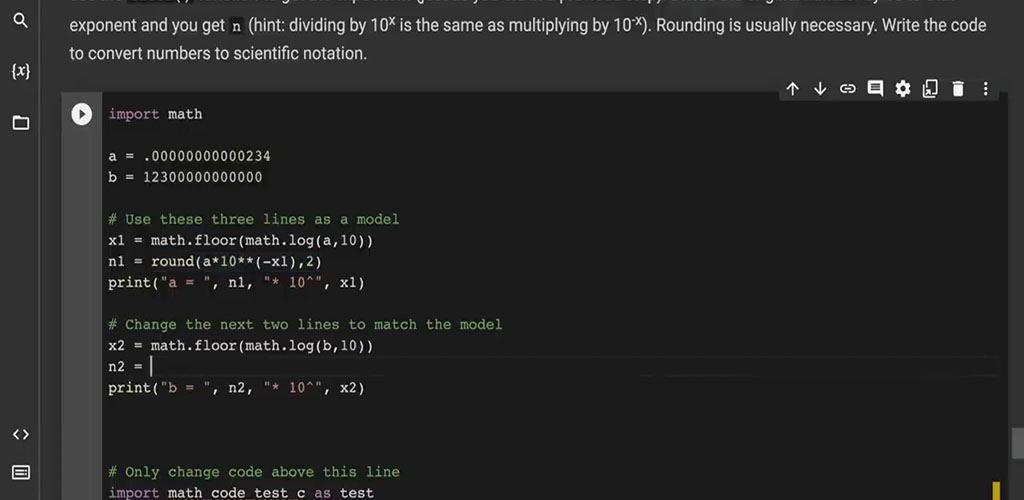Click the line 'import math_code_test_c as test'
The image size is (1024, 500).
[241, 493]
